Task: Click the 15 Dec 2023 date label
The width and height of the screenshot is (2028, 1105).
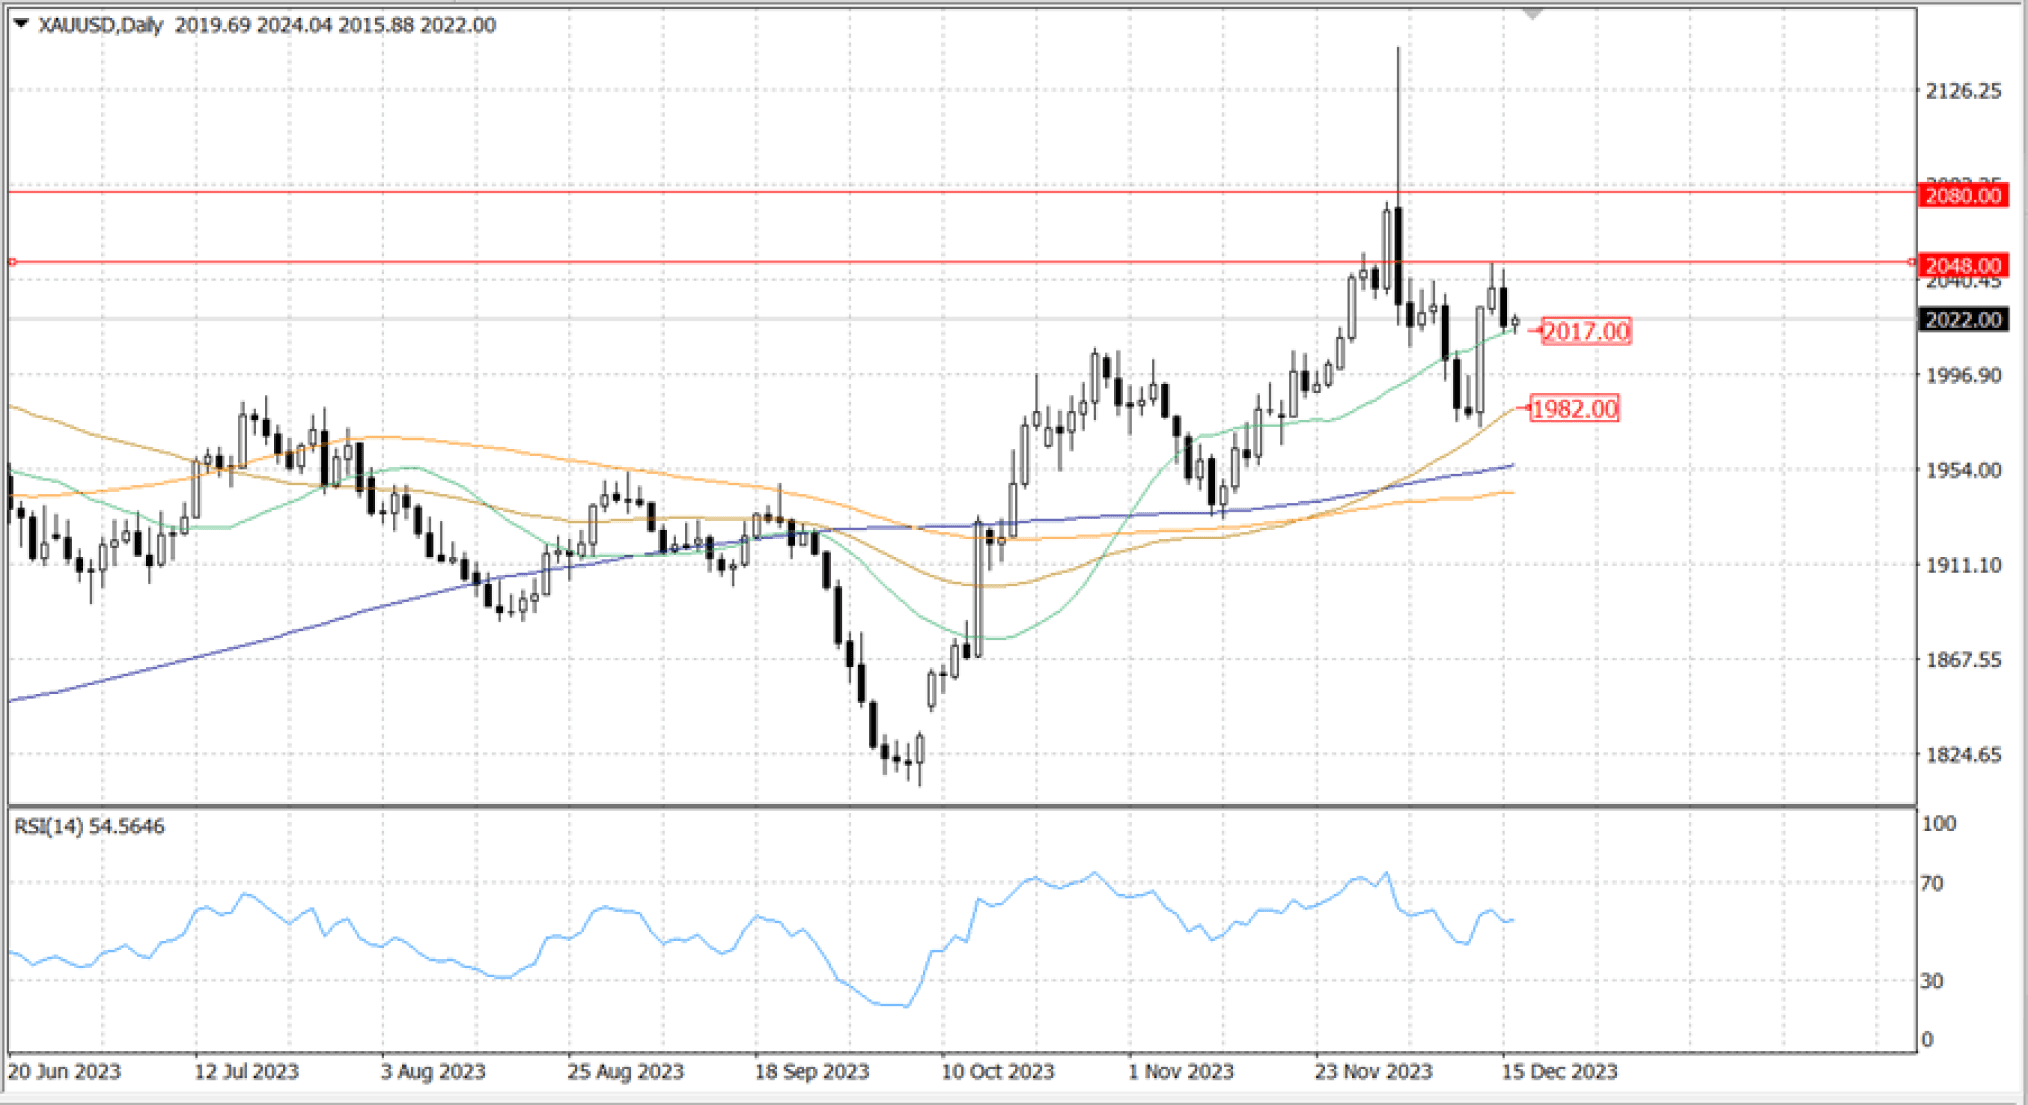Action: coord(1559,1072)
